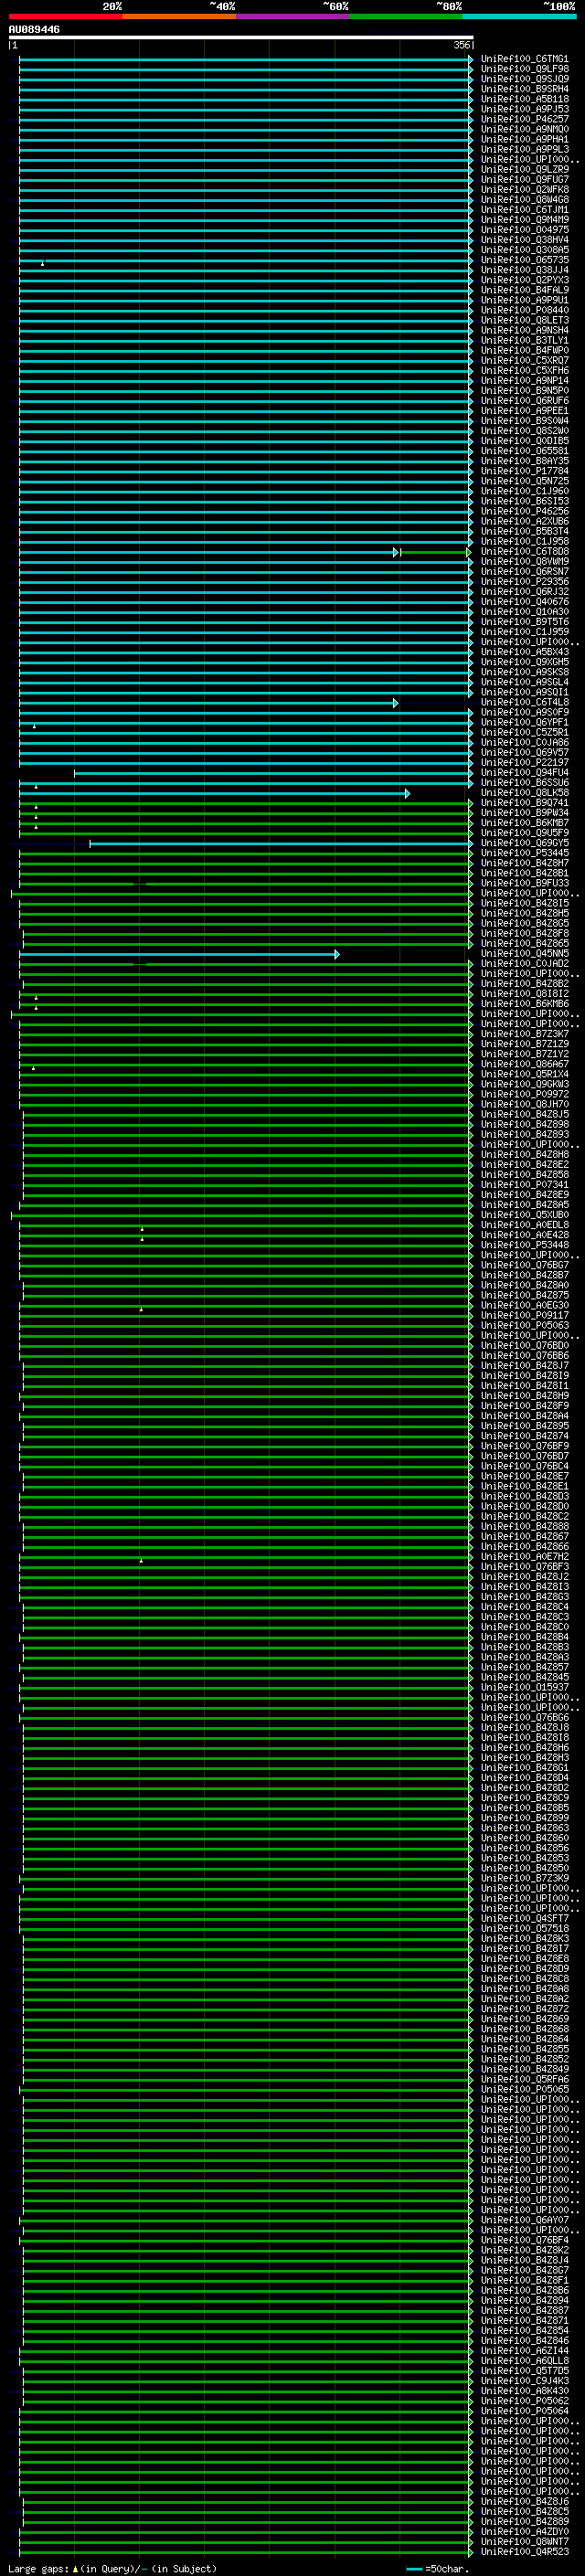Select the UniRef100_Q94FU4 label
The image size is (585, 2576).
click(525, 773)
